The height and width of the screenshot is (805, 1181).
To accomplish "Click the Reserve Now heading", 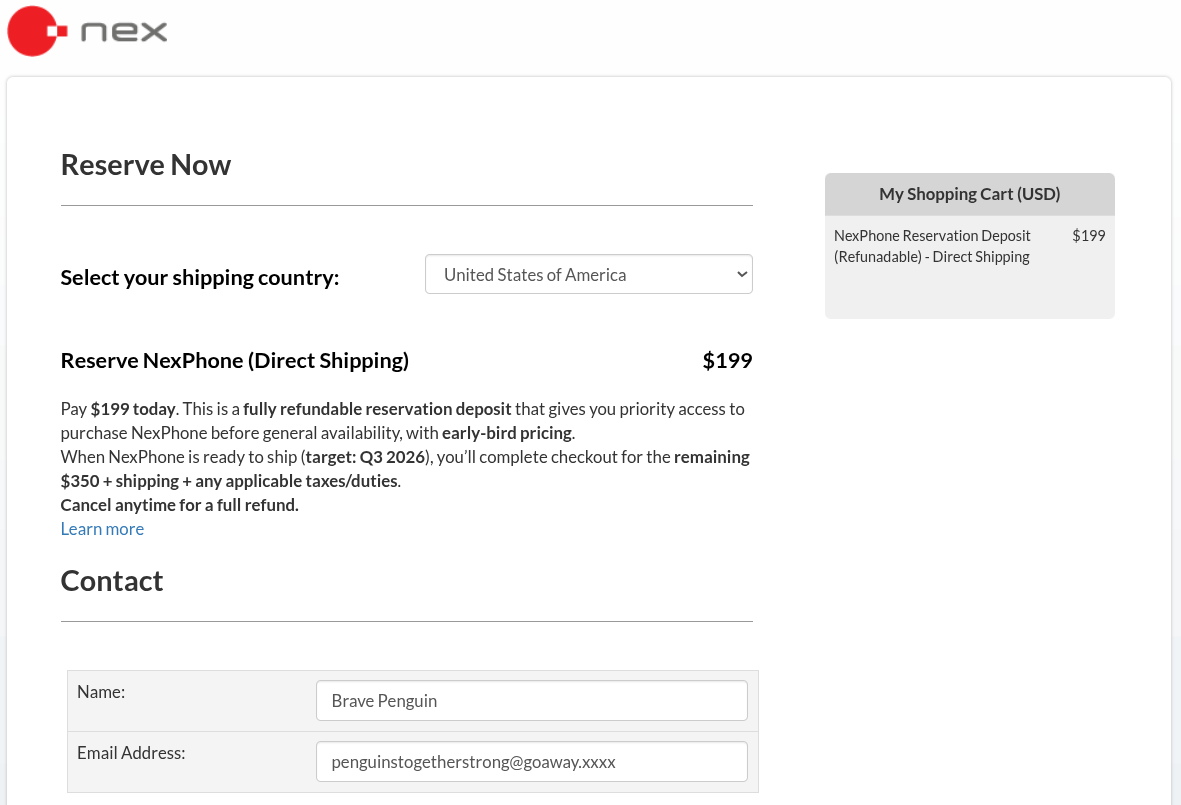I will pyautogui.click(x=145, y=164).
